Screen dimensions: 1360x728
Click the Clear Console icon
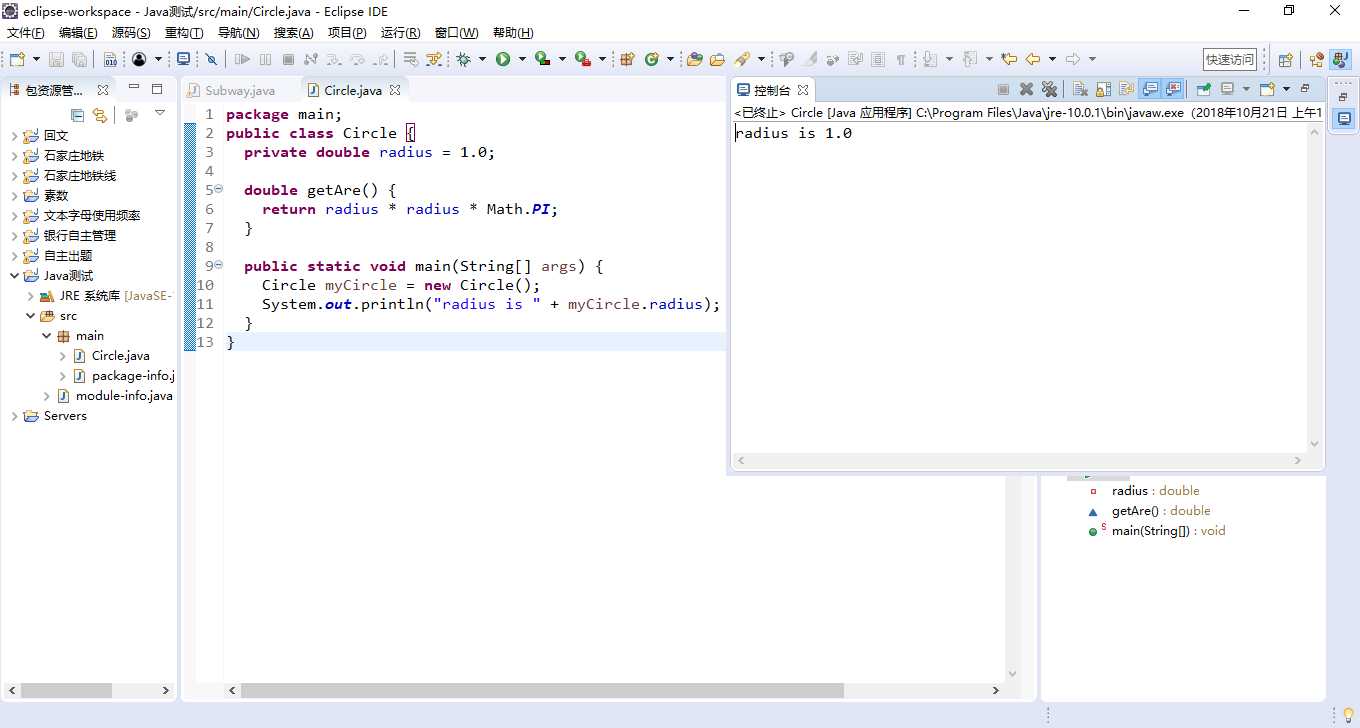(1080, 89)
